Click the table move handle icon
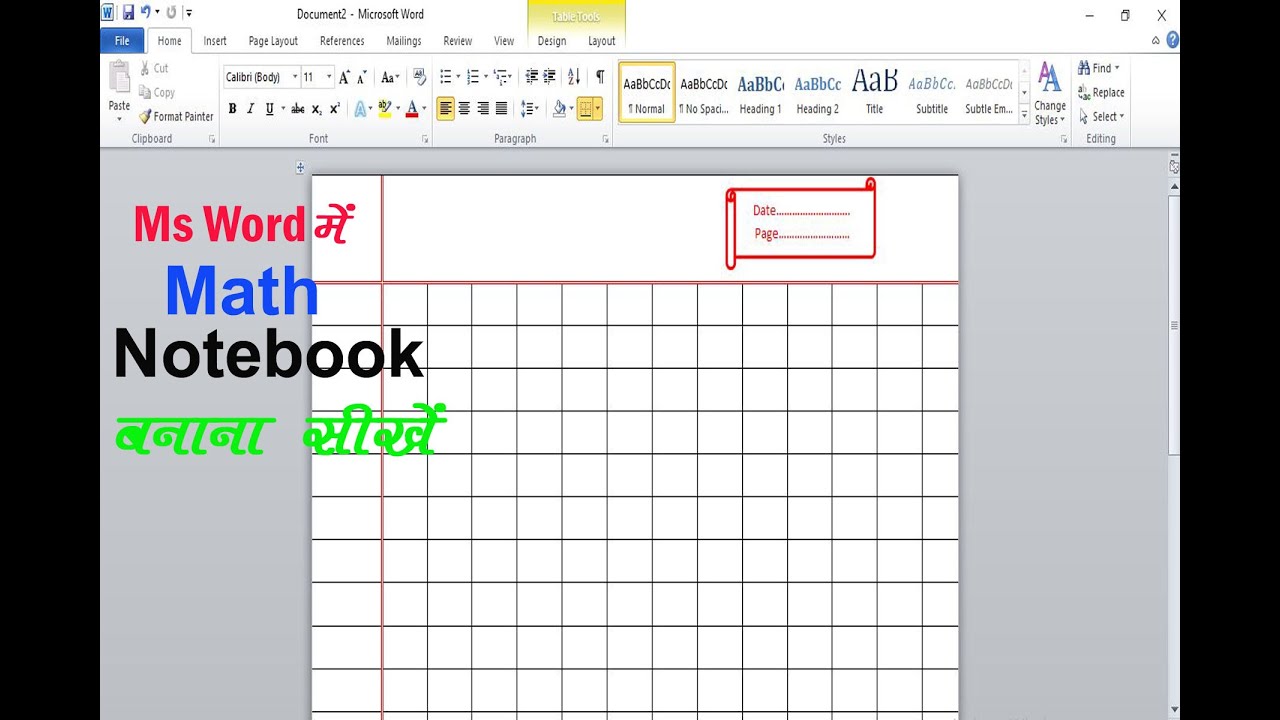 coord(300,168)
